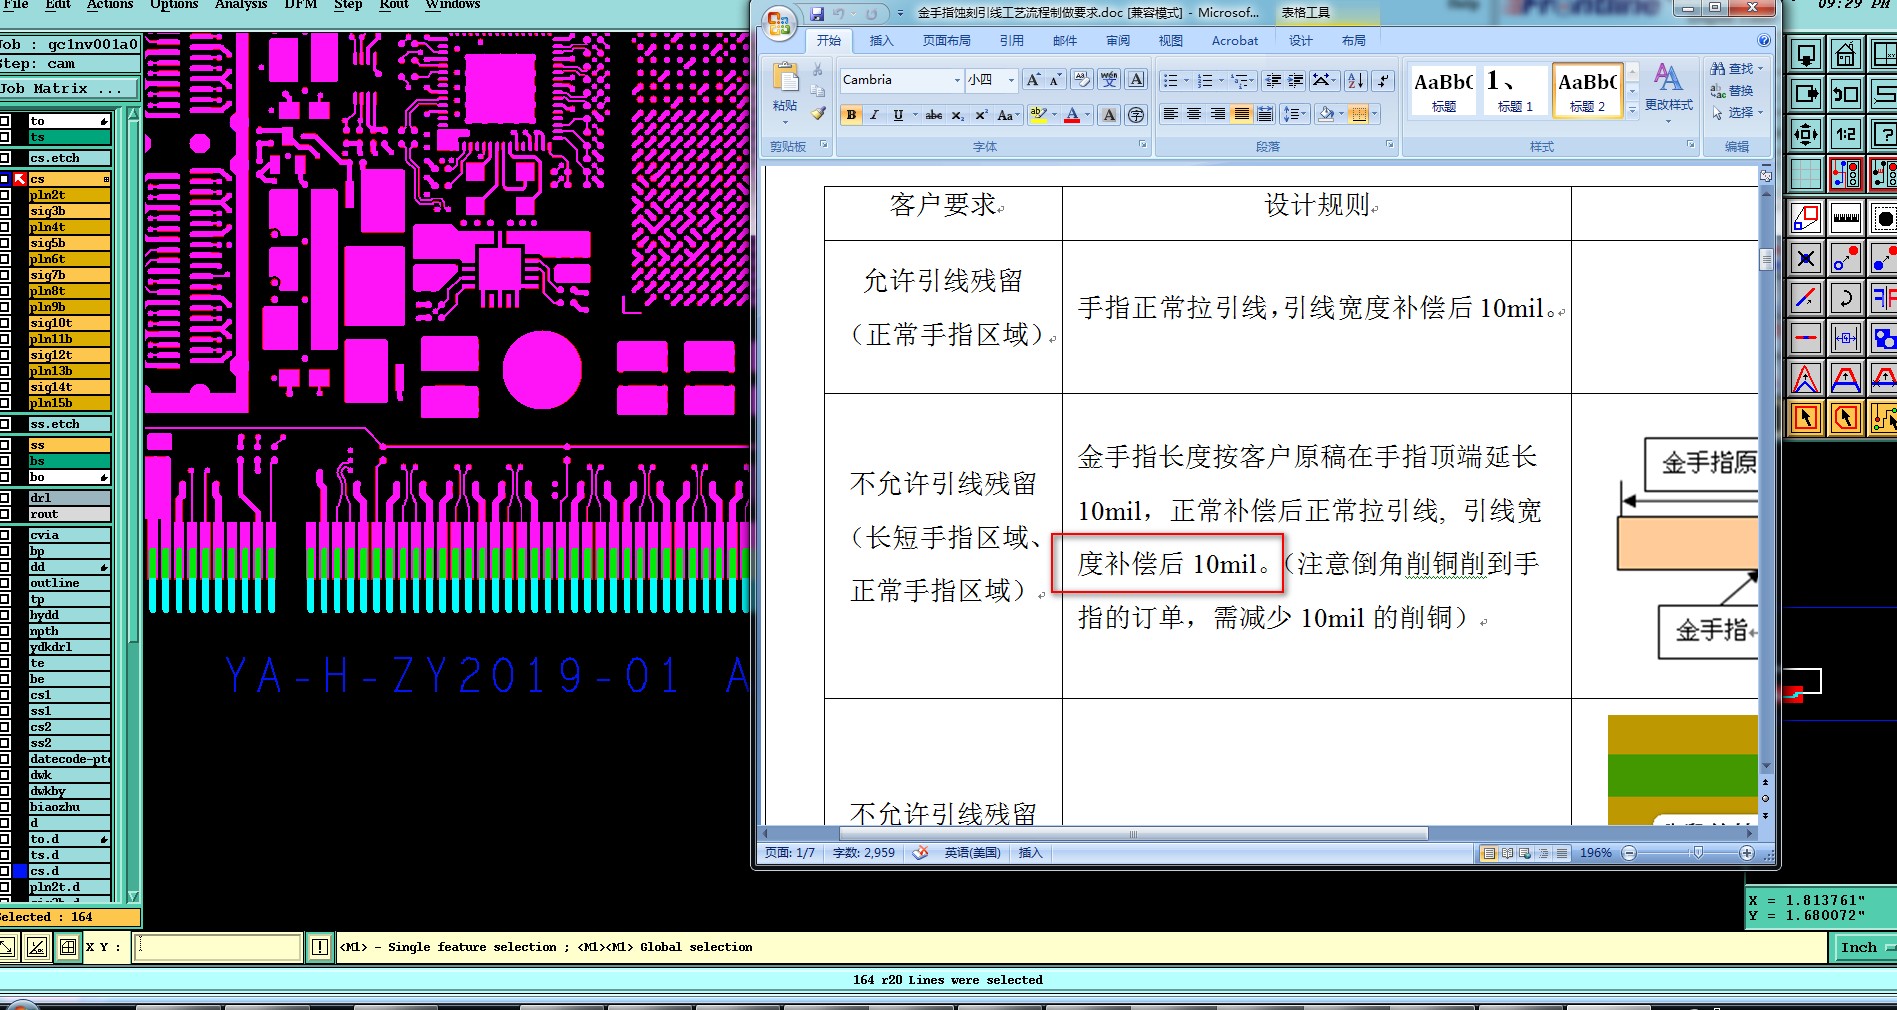Click the Word help question mark icon
Image resolution: width=1897 pixels, height=1010 pixels.
point(1764,41)
